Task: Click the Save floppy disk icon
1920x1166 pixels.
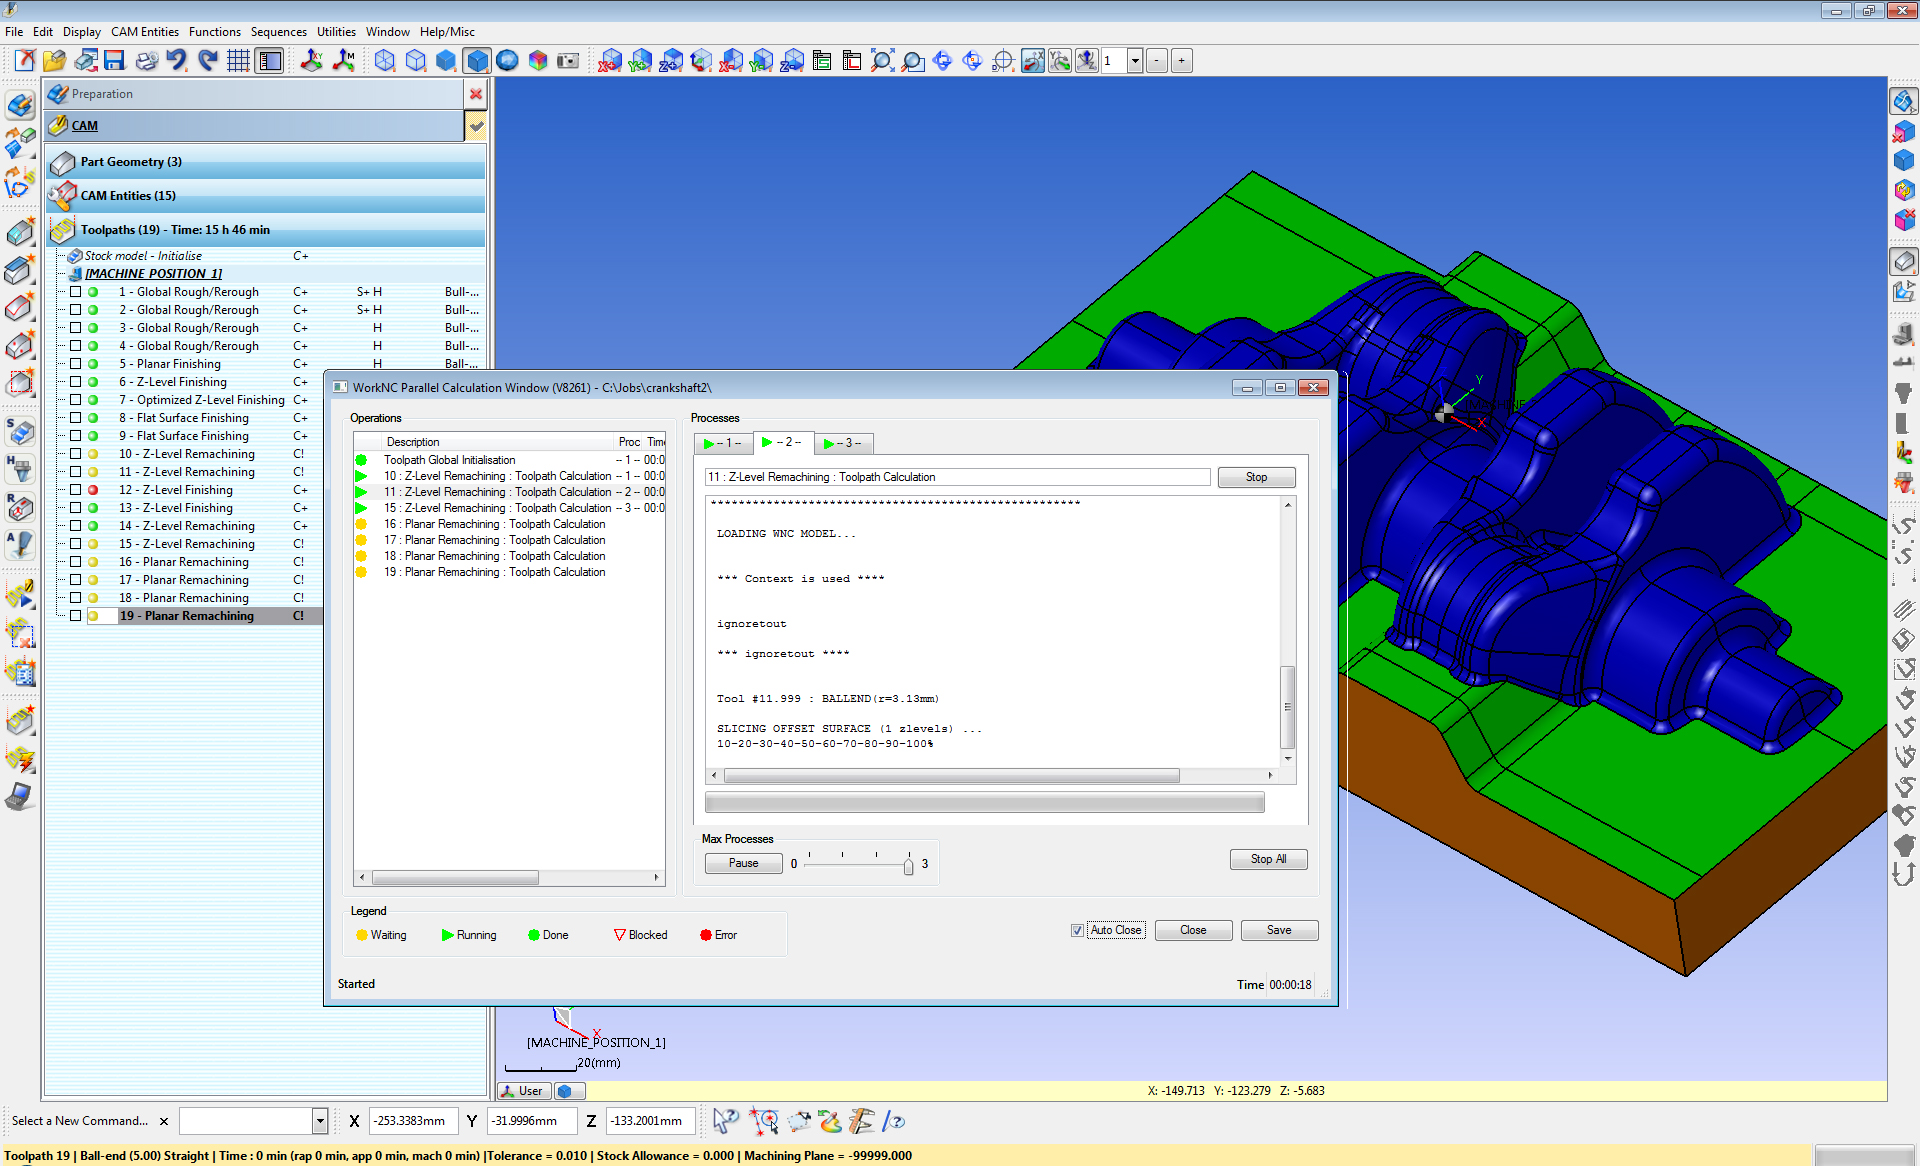Action: [114, 61]
